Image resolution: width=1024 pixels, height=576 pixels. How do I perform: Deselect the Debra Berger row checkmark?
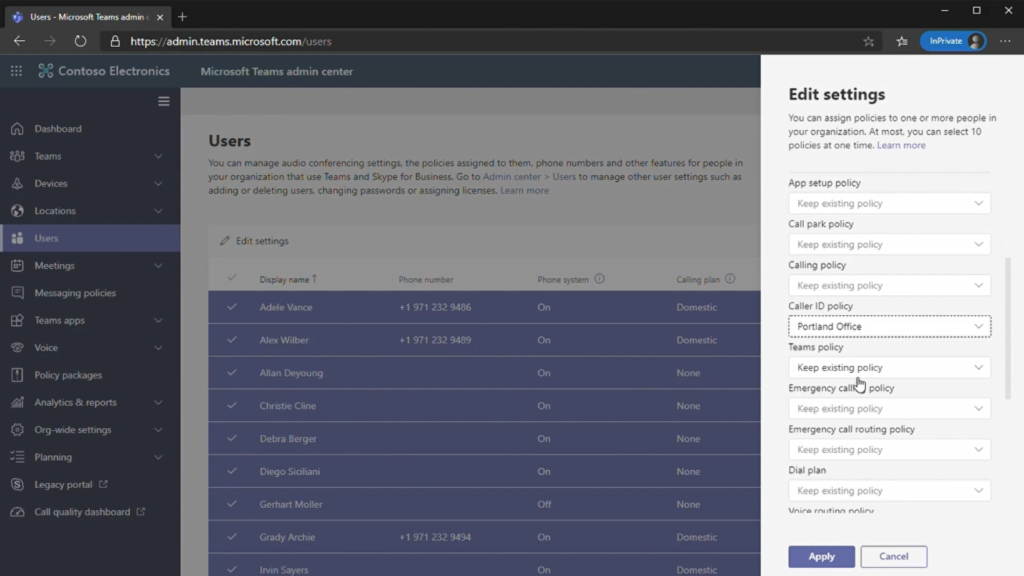(x=232, y=438)
